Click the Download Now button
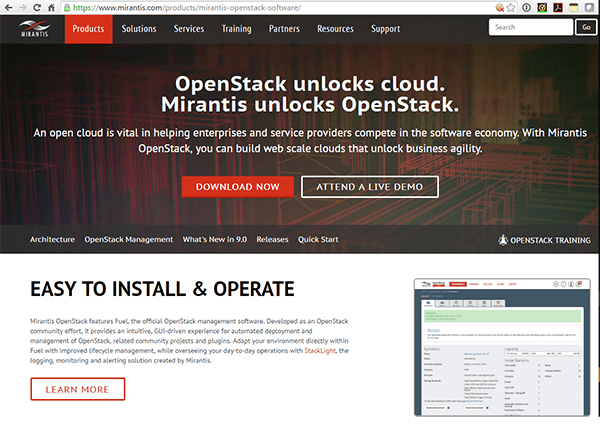This screenshot has height=431, width=600. (x=237, y=187)
